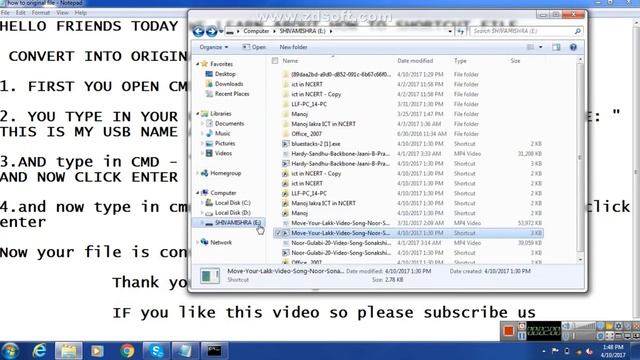Open Windows Explorer from the taskbar

click(69, 351)
